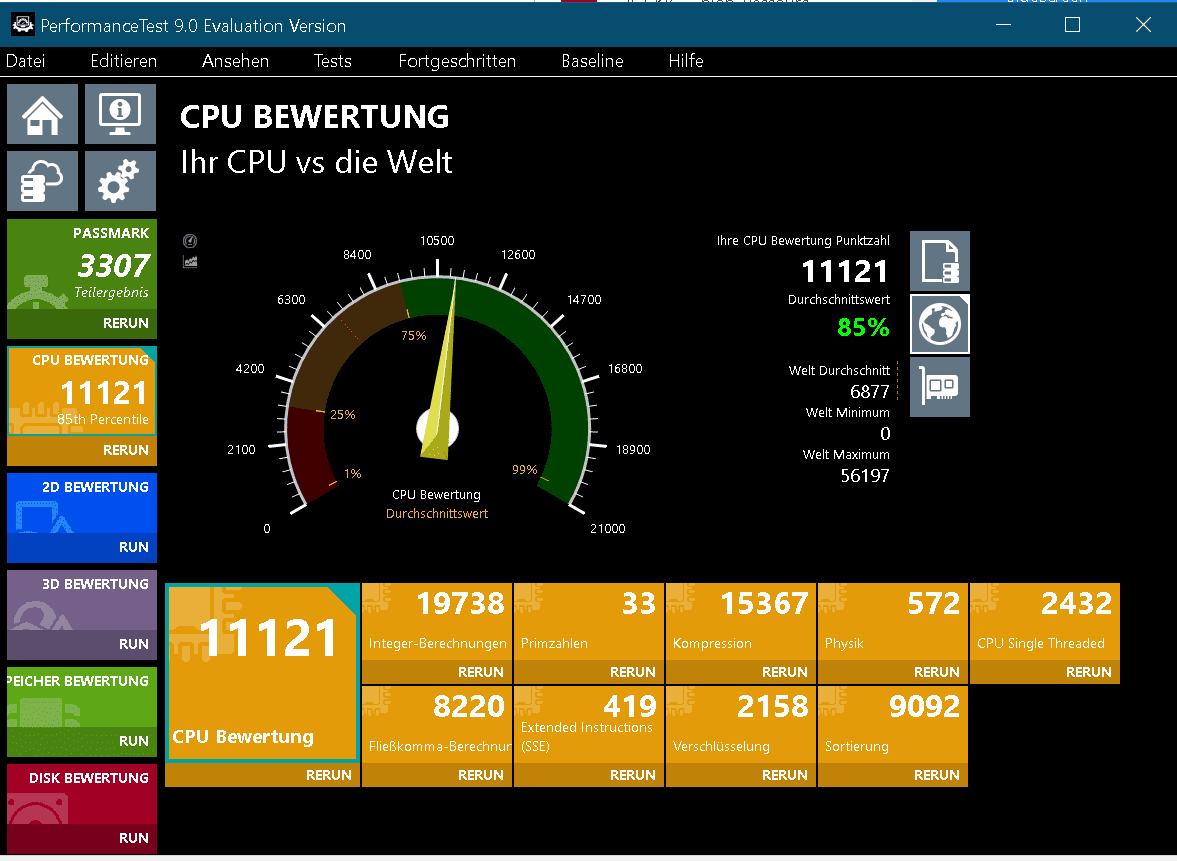This screenshot has height=861, width=1177.
Task: Open the System Information monitor icon
Action: click(x=120, y=113)
